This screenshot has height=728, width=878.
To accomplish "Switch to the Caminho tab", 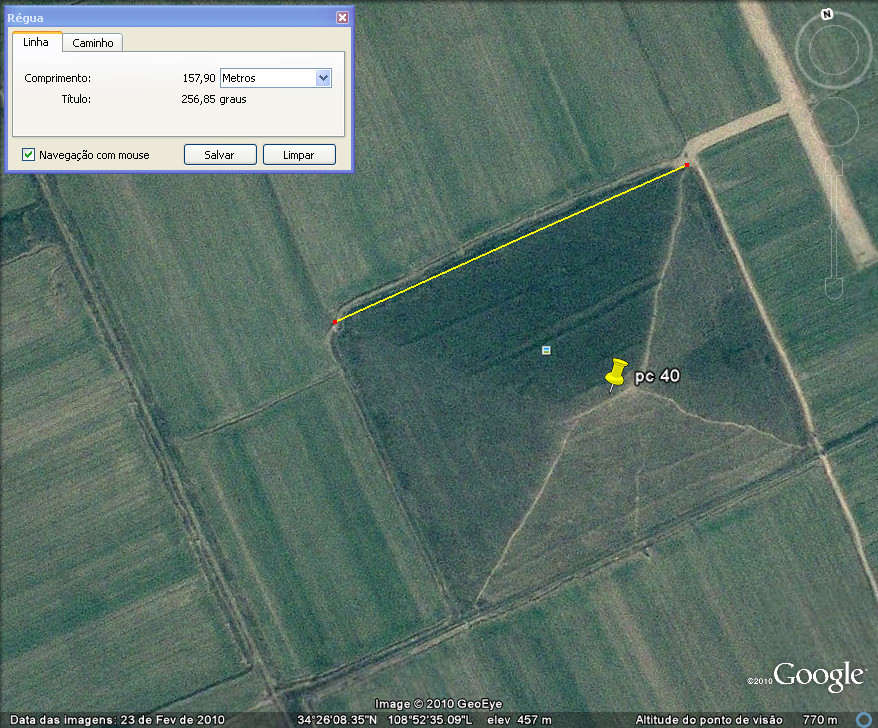I will click(x=93, y=43).
